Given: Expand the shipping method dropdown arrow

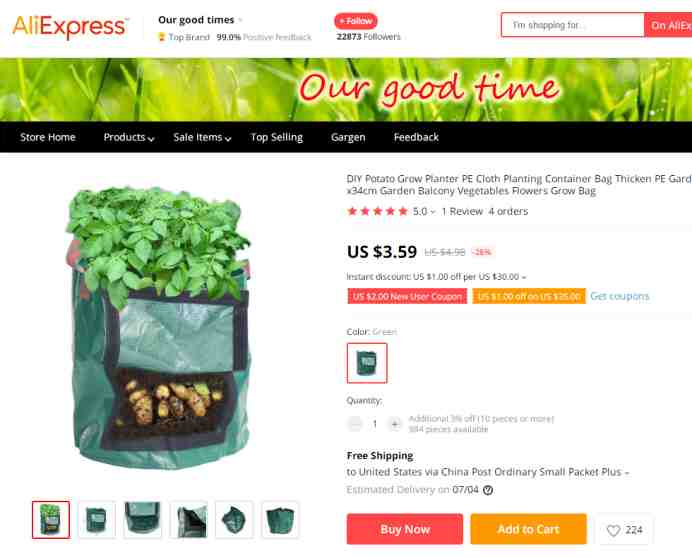Looking at the screenshot, I should tap(627, 473).
